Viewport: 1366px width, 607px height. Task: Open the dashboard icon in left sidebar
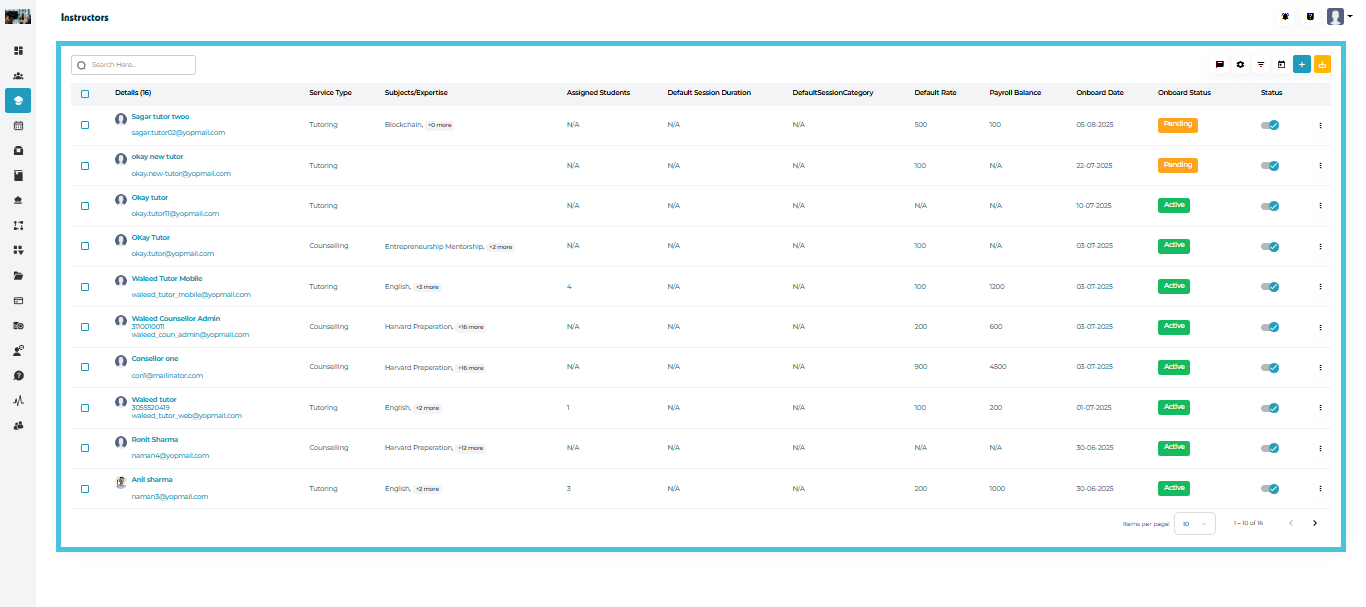(18, 50)
